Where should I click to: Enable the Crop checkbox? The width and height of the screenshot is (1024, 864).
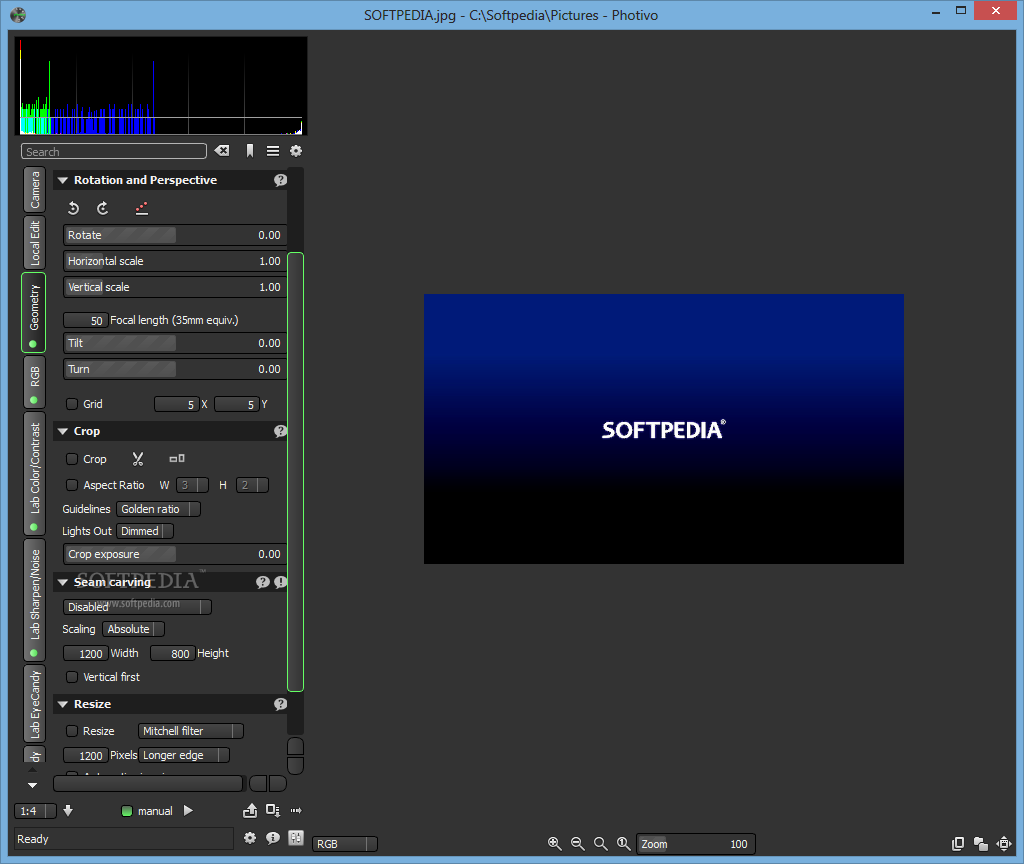72,459
